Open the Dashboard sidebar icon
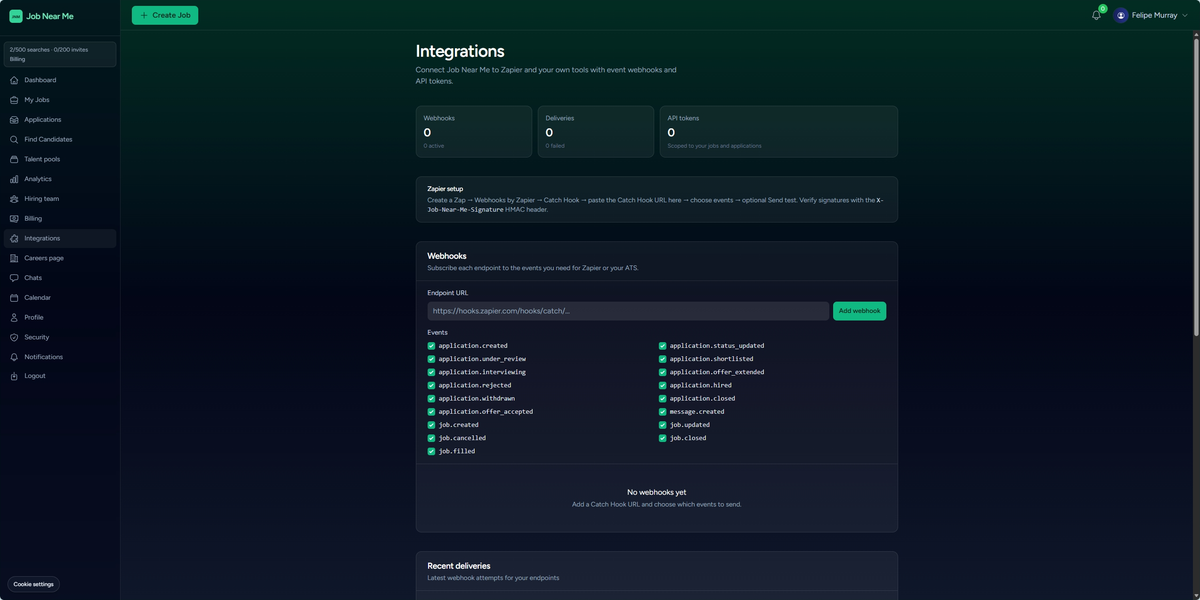This screenshot has width=1200, height=600. pos(14,80)
